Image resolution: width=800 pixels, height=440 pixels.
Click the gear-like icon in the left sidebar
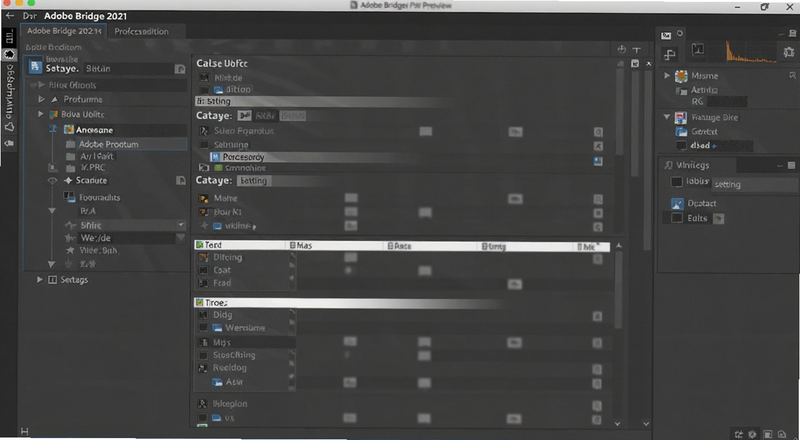coord(9,54)
